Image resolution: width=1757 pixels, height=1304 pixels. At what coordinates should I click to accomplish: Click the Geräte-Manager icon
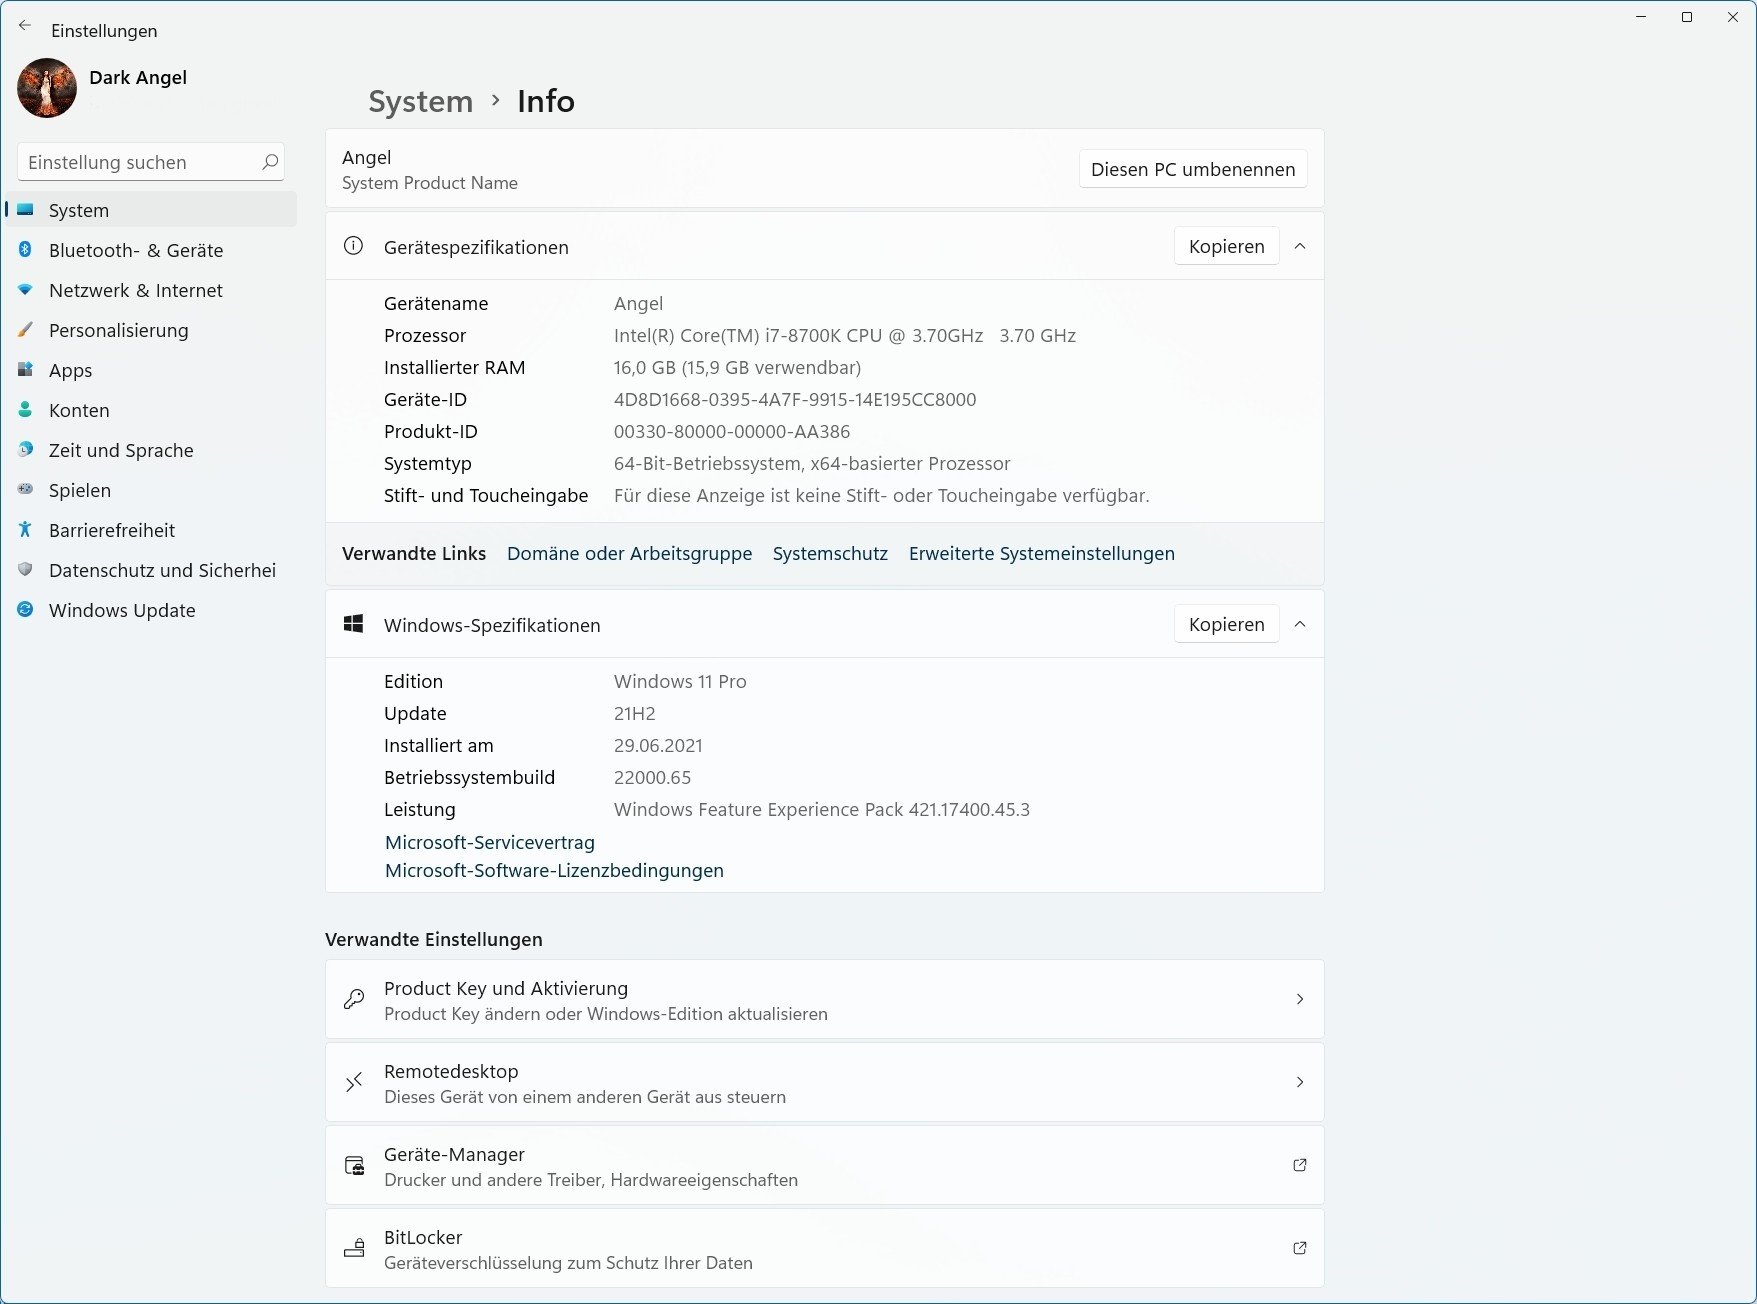tap(354, 1165)
